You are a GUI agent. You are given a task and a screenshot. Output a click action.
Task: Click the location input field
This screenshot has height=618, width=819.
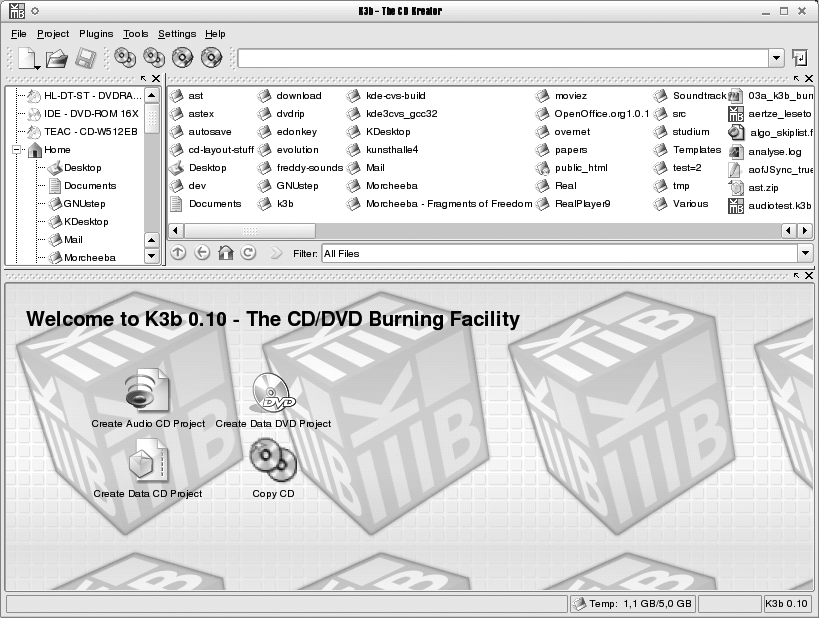[503, 58]
